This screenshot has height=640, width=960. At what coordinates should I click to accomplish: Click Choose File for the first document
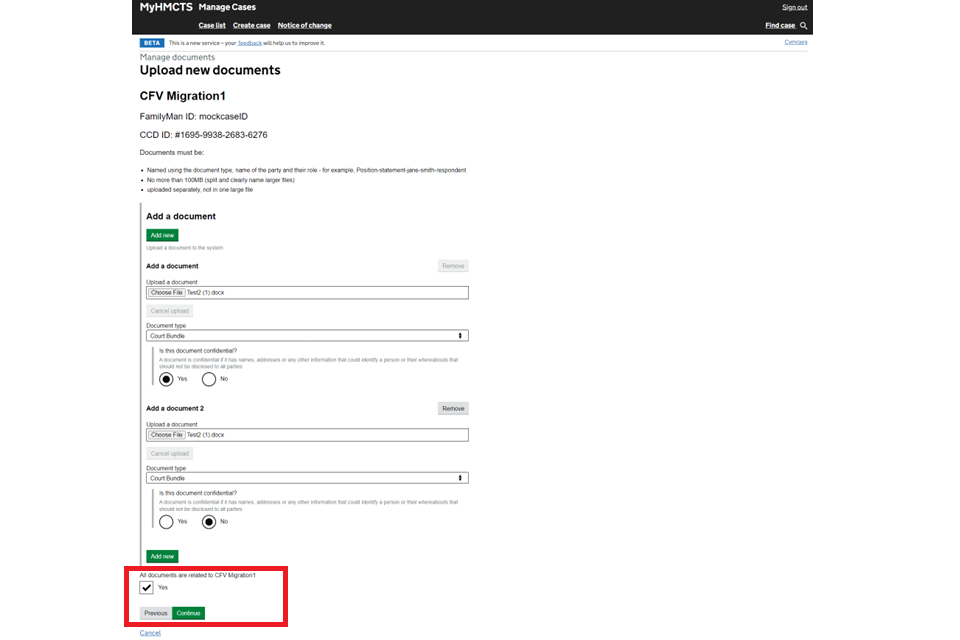[166, 293]
